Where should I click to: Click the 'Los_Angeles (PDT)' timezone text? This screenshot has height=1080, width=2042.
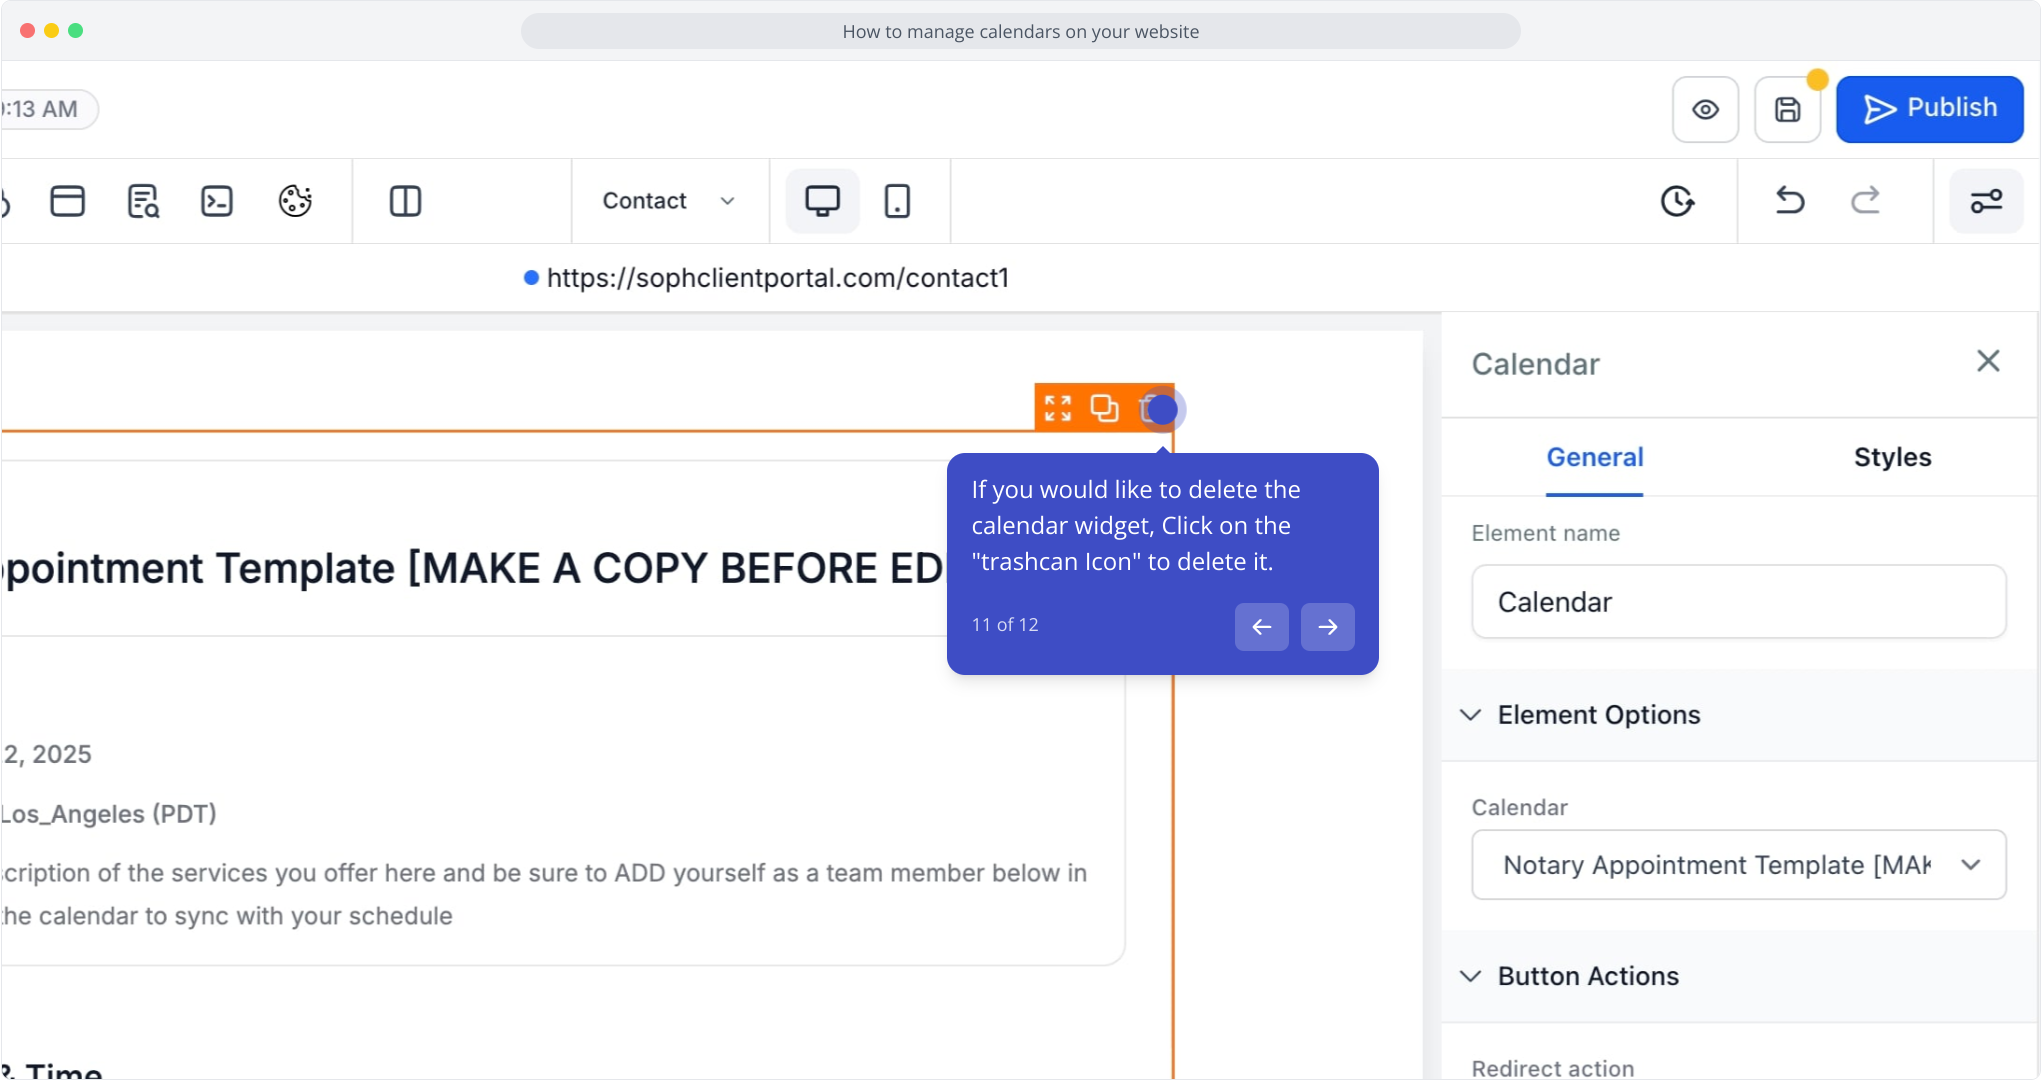coord(109,814)
